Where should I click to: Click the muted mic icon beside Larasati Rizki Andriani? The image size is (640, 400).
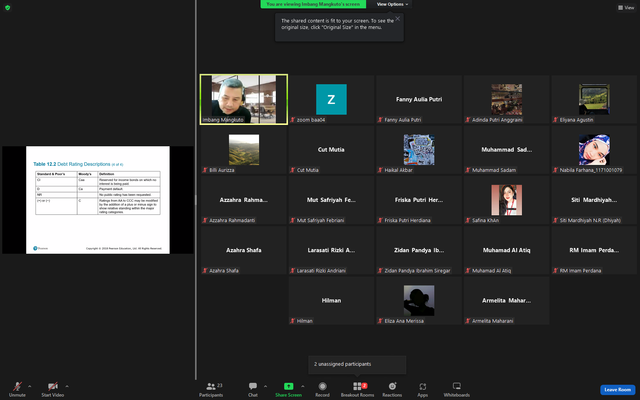coord(293,271)
